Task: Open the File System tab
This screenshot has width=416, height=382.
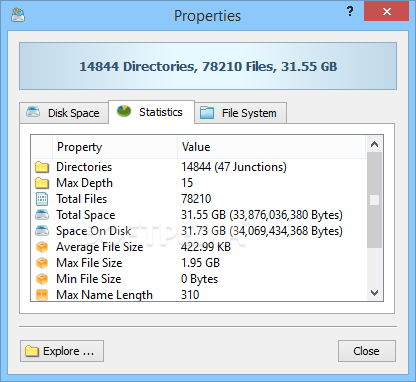Action: pos(240,113)
